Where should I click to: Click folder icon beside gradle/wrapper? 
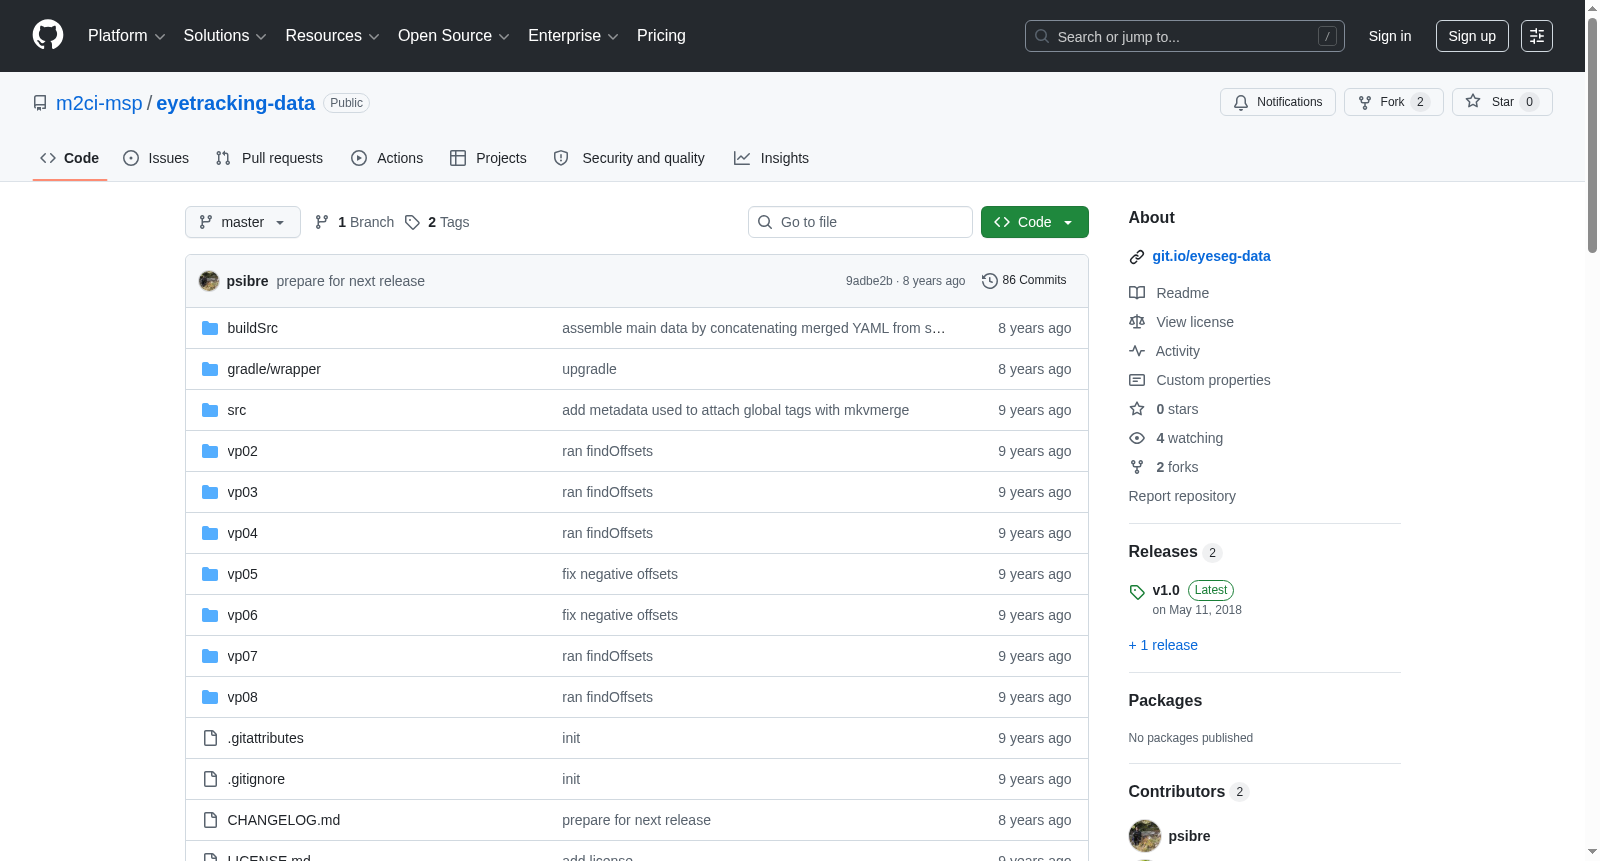[210, 369]
